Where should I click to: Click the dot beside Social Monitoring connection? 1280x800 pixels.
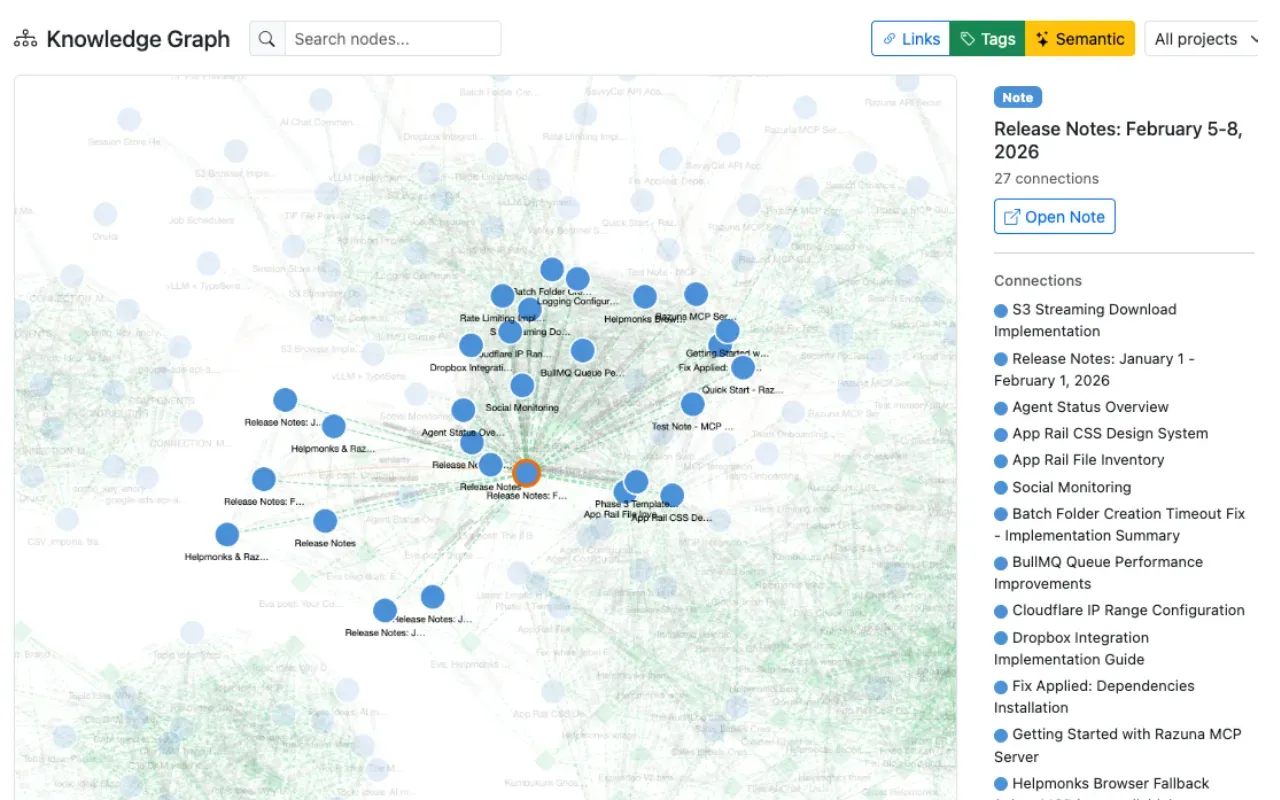click(x=1000, y=488)
